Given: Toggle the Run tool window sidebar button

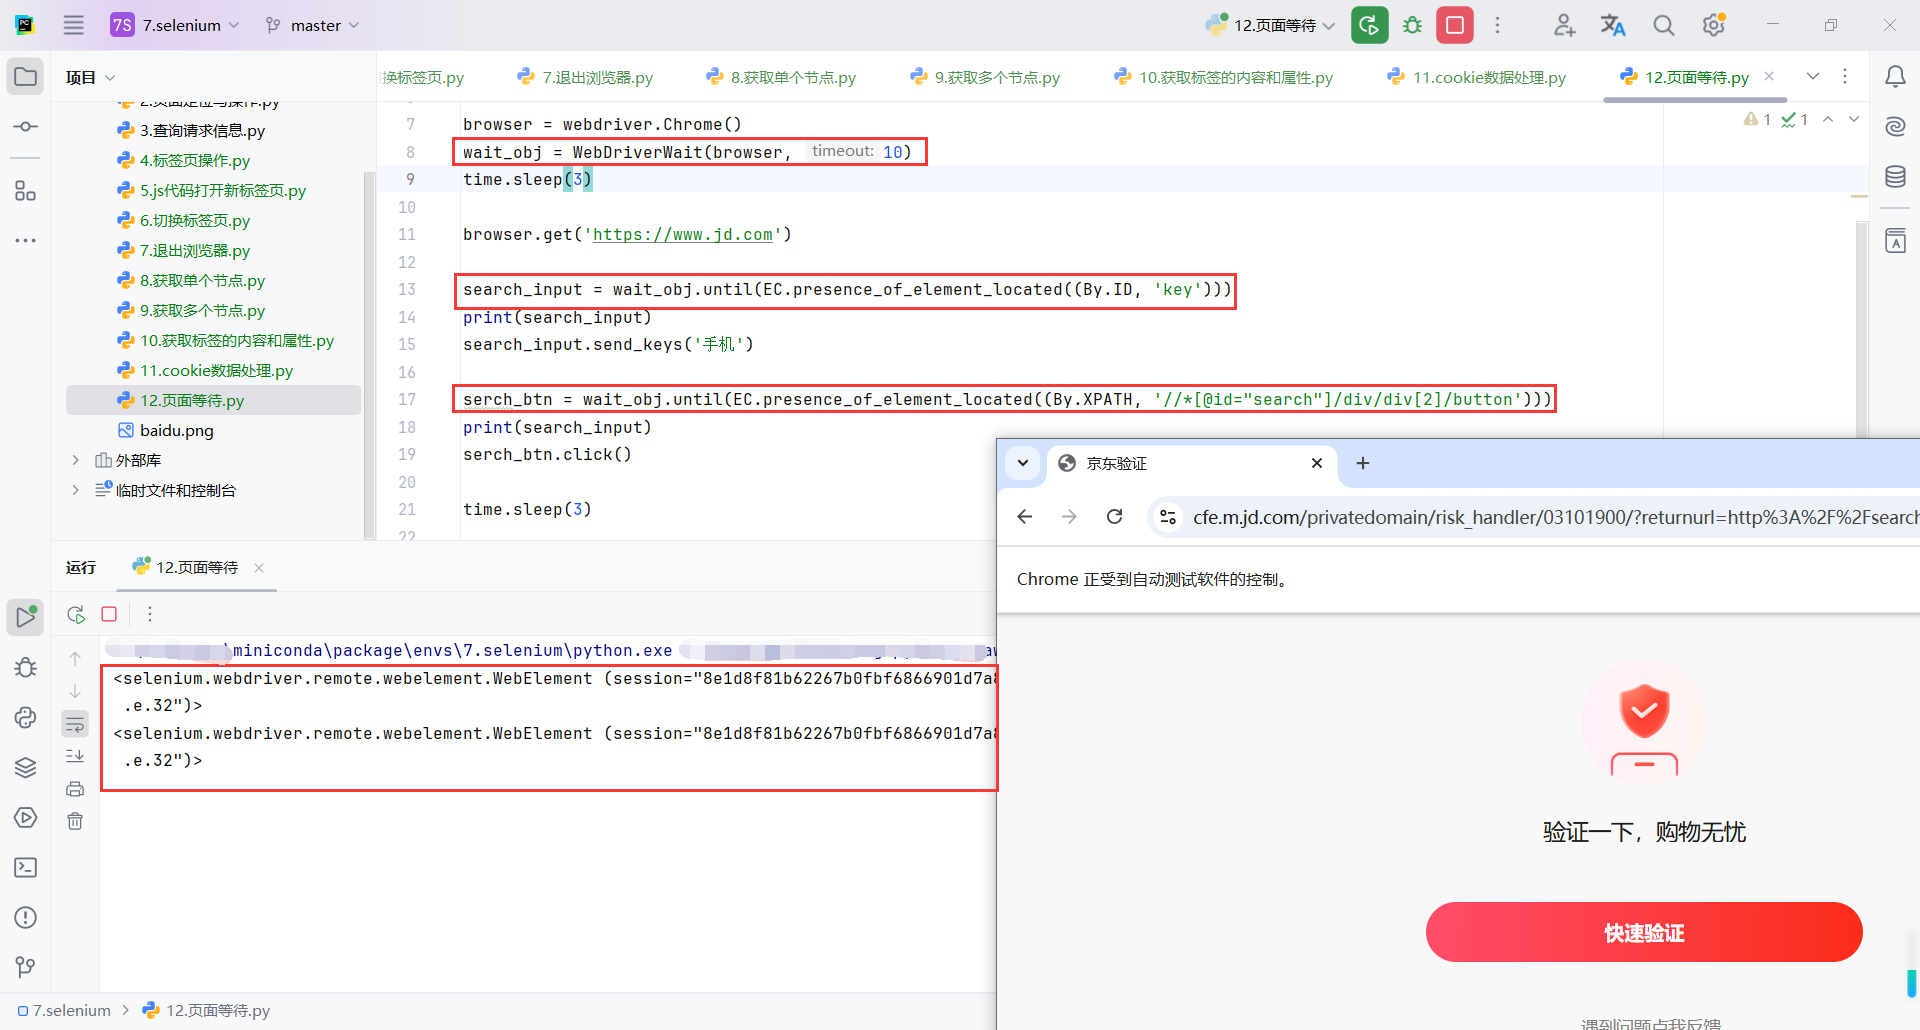Looking at the screenshot, I should coord(26,617).
